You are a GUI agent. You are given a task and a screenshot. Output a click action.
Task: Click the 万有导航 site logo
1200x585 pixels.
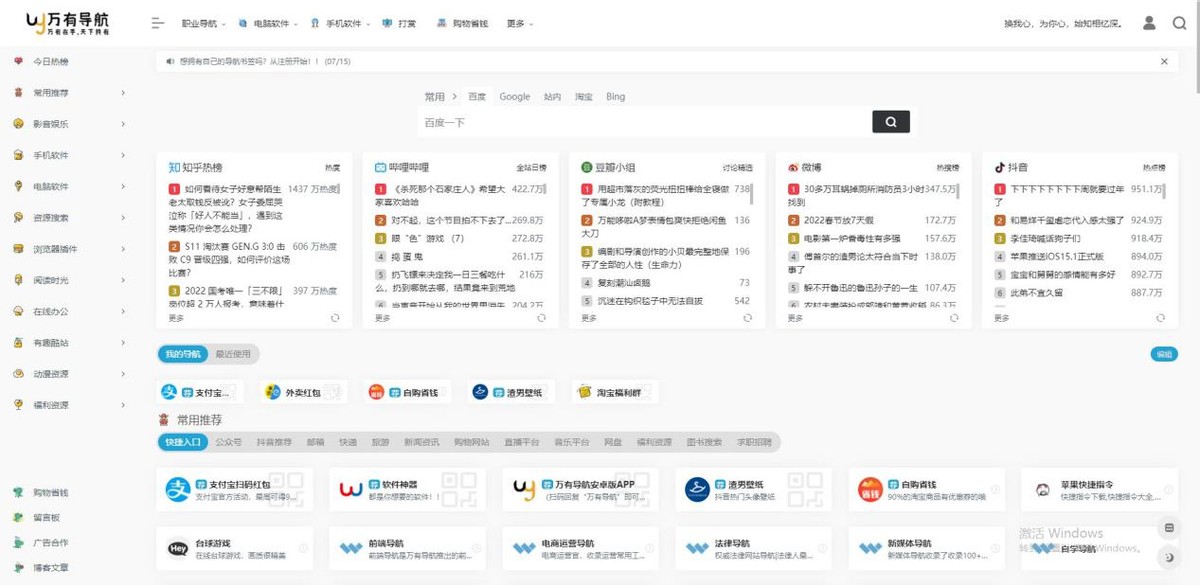(68, 23)
